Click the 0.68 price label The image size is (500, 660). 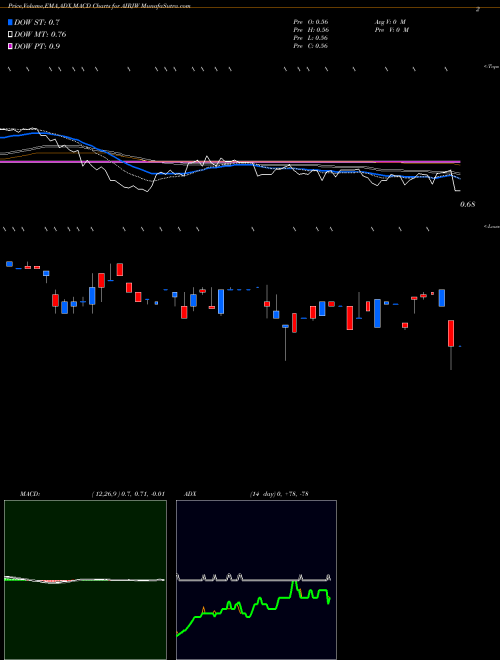coord(467,204)
